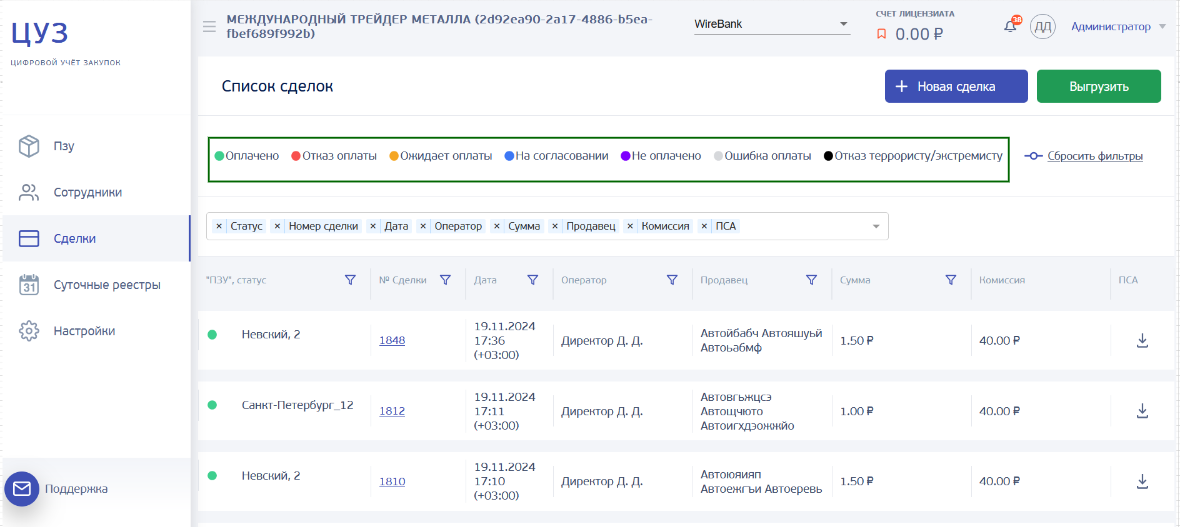Viewport: 1180px width, 527px height.
Task: Click green status dot of deal 1848
Action: 212,335
